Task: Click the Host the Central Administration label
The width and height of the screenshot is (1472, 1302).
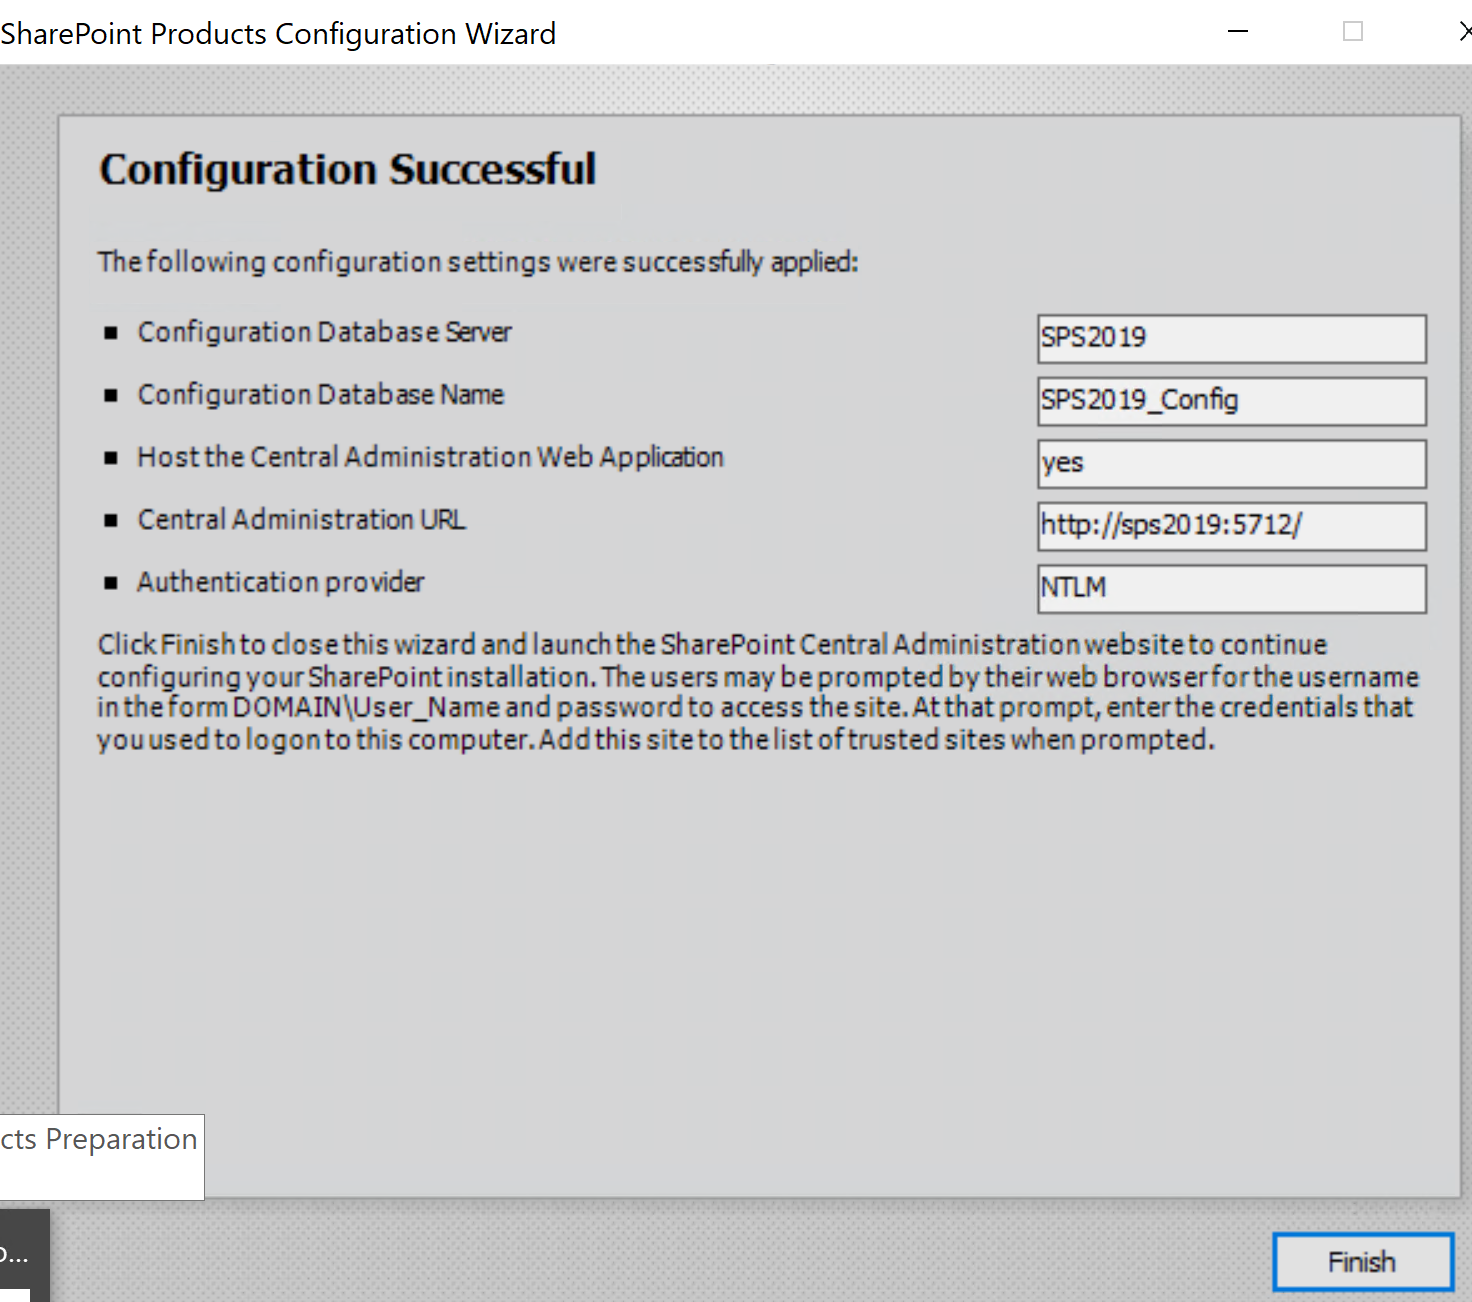Action: pos(430,457)
